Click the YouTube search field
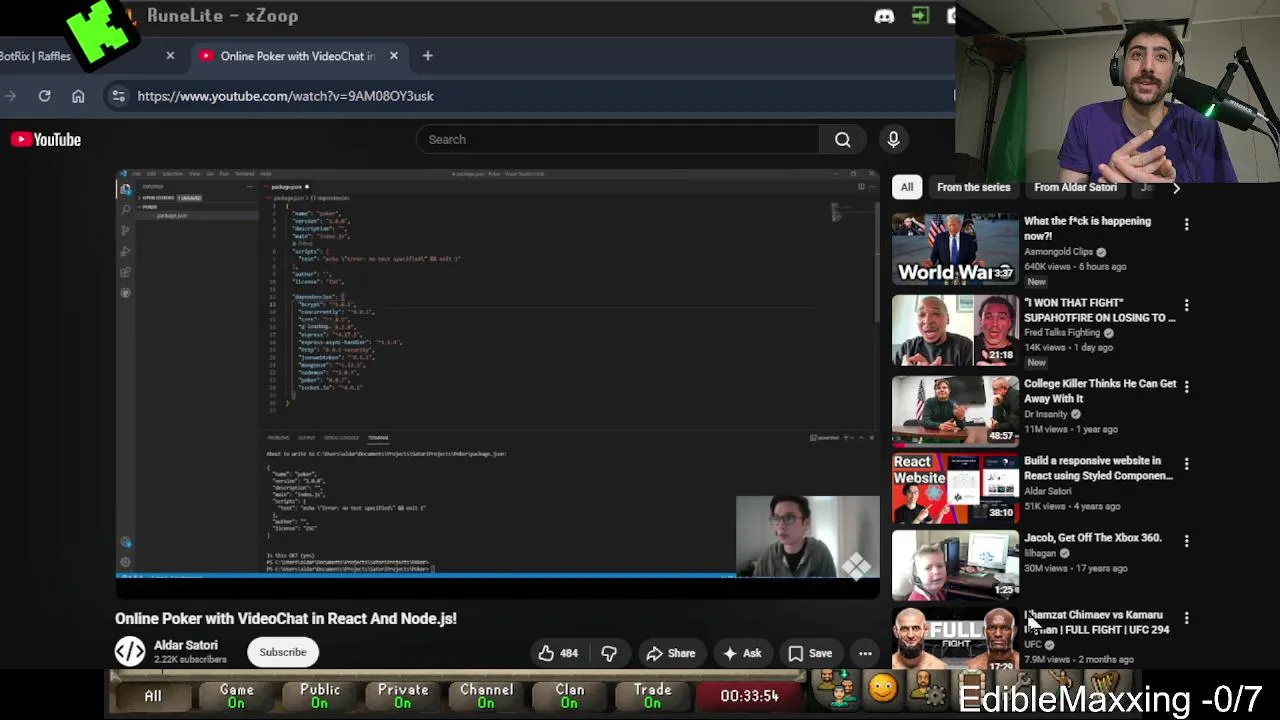Viewport: 1280px width, 720px height. pos(618,140)
